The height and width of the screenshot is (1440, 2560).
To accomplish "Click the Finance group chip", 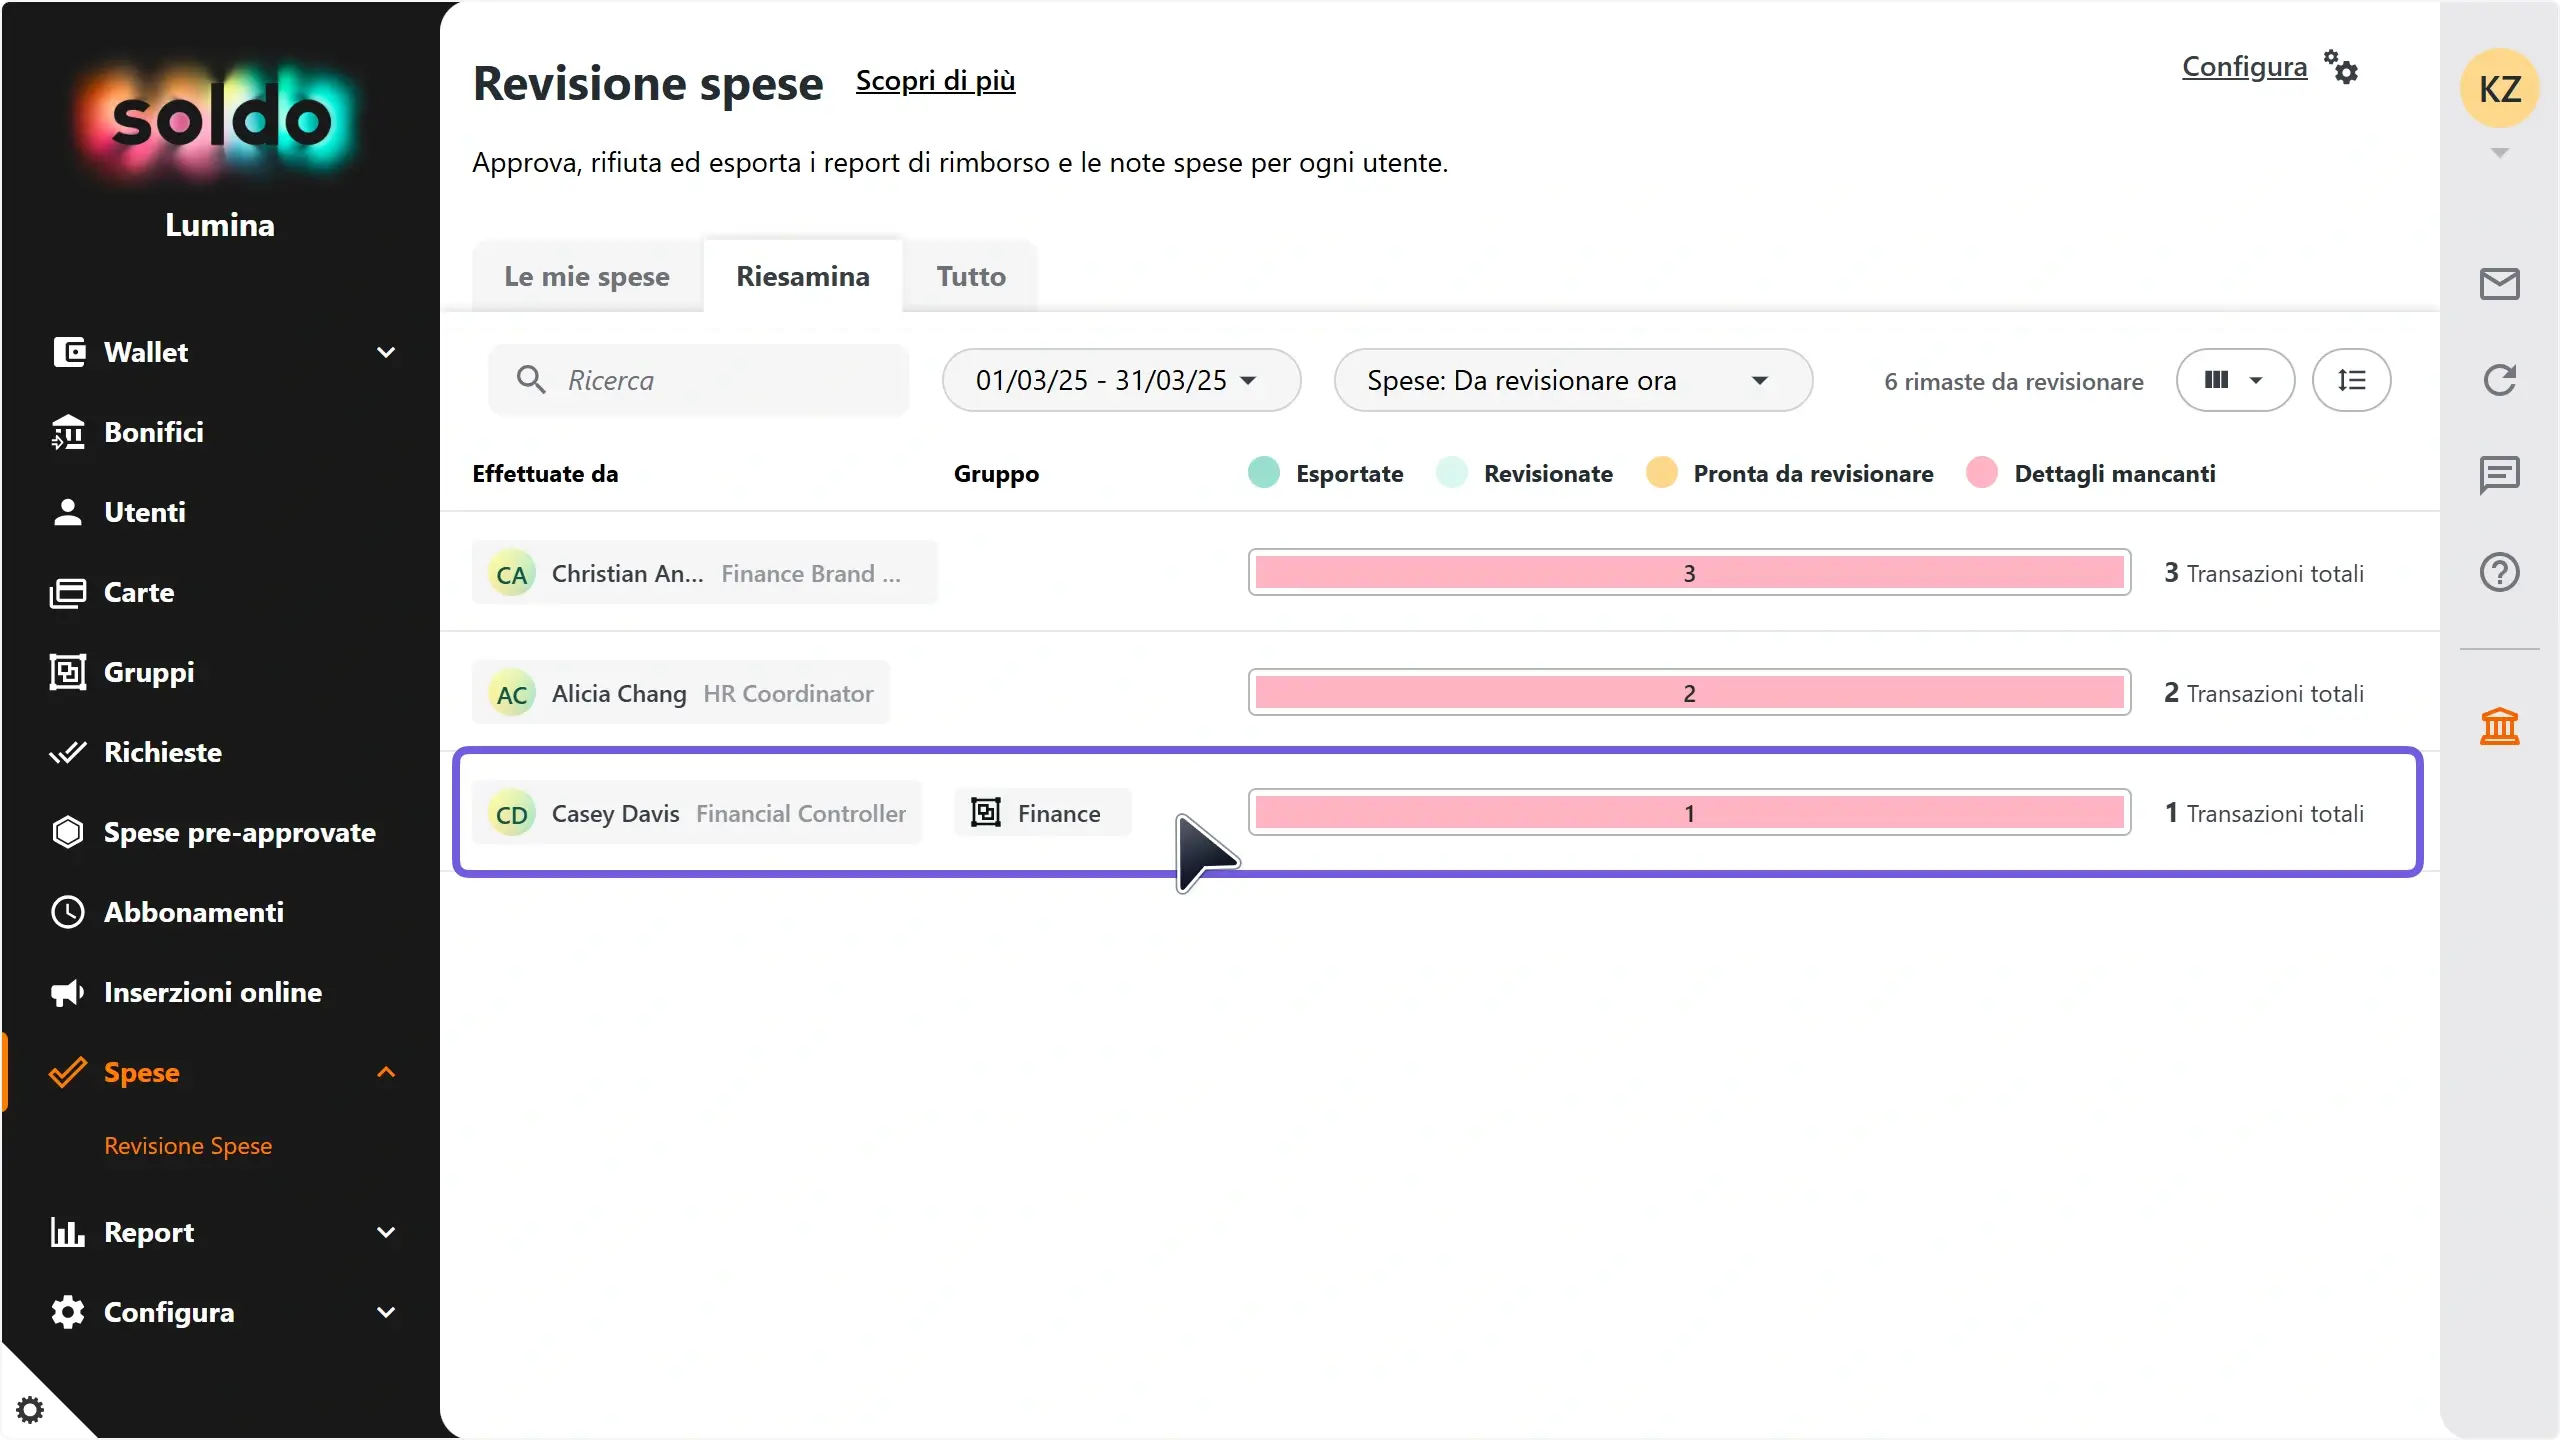I will (x=1043, y=812).
